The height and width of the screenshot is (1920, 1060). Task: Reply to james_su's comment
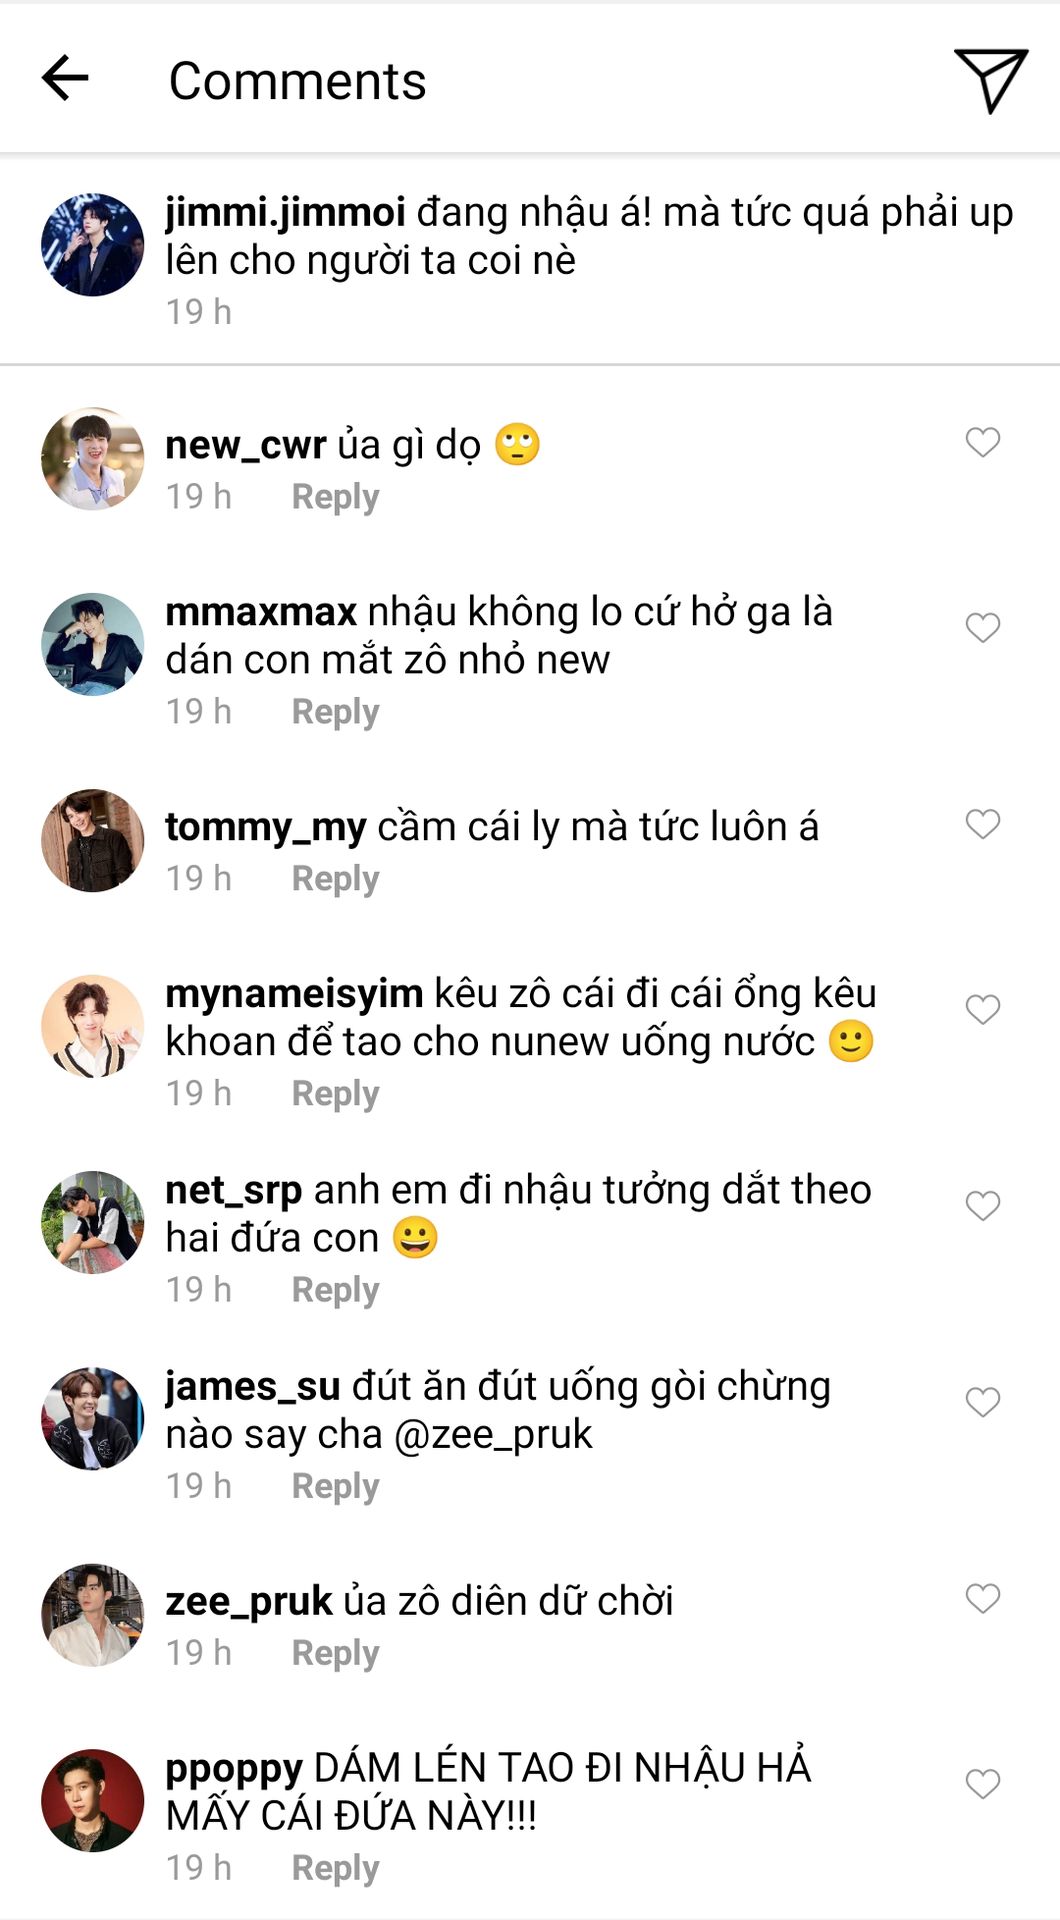pos(335,1487)
